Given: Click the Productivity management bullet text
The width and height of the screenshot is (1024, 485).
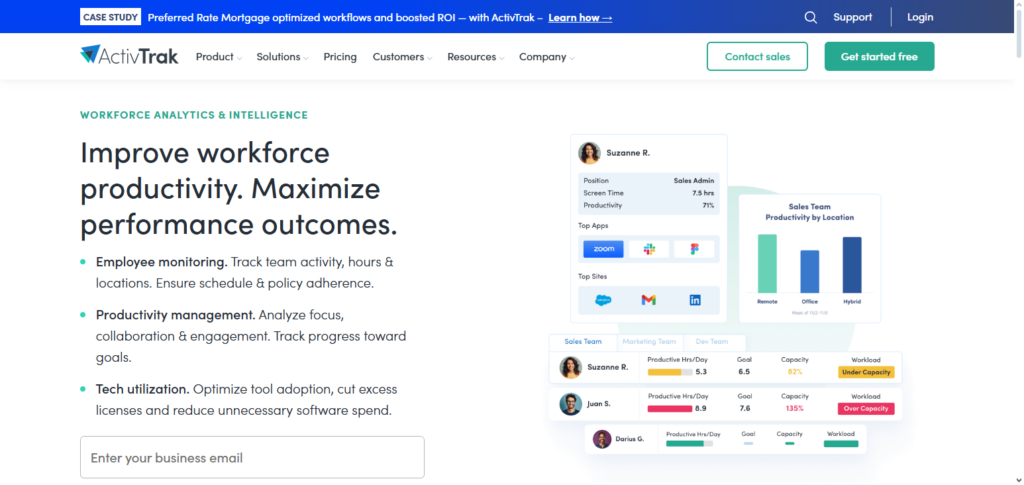Looking at the screenshot, I should pyautogui.click(x=251, y=336).
